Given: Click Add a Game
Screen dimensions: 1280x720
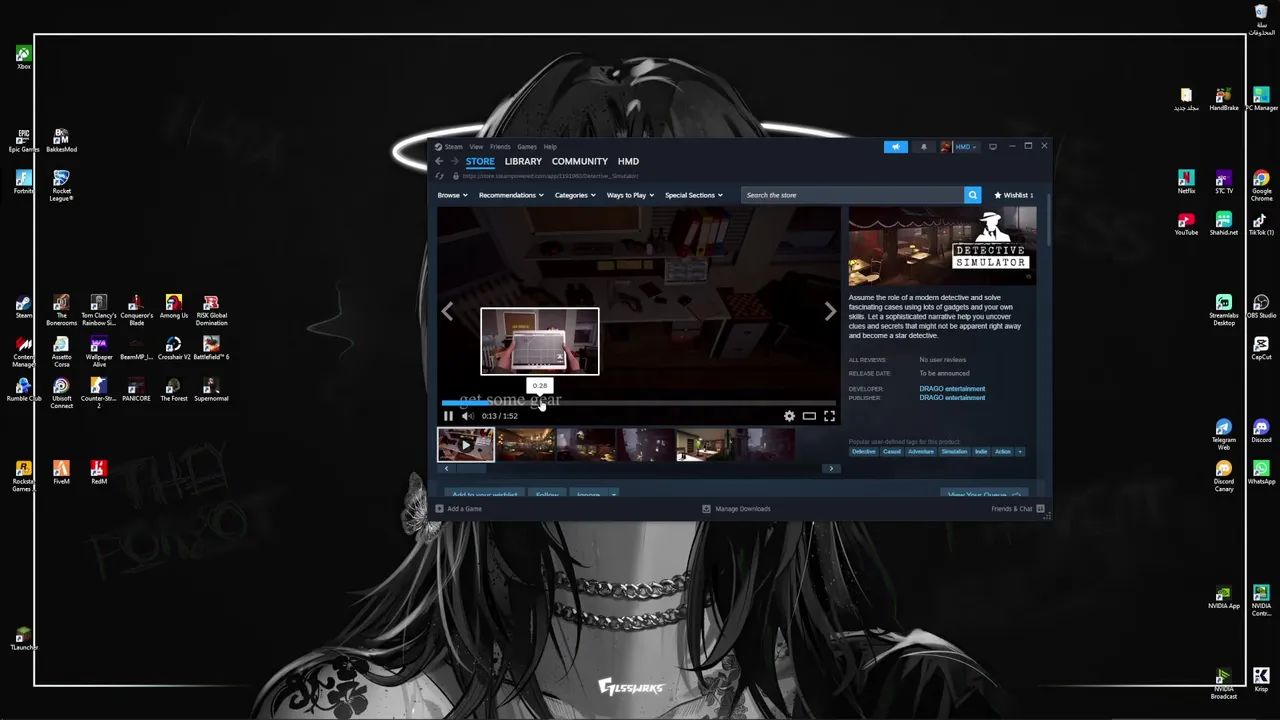Looking at the screenshot, I should 458,509.
